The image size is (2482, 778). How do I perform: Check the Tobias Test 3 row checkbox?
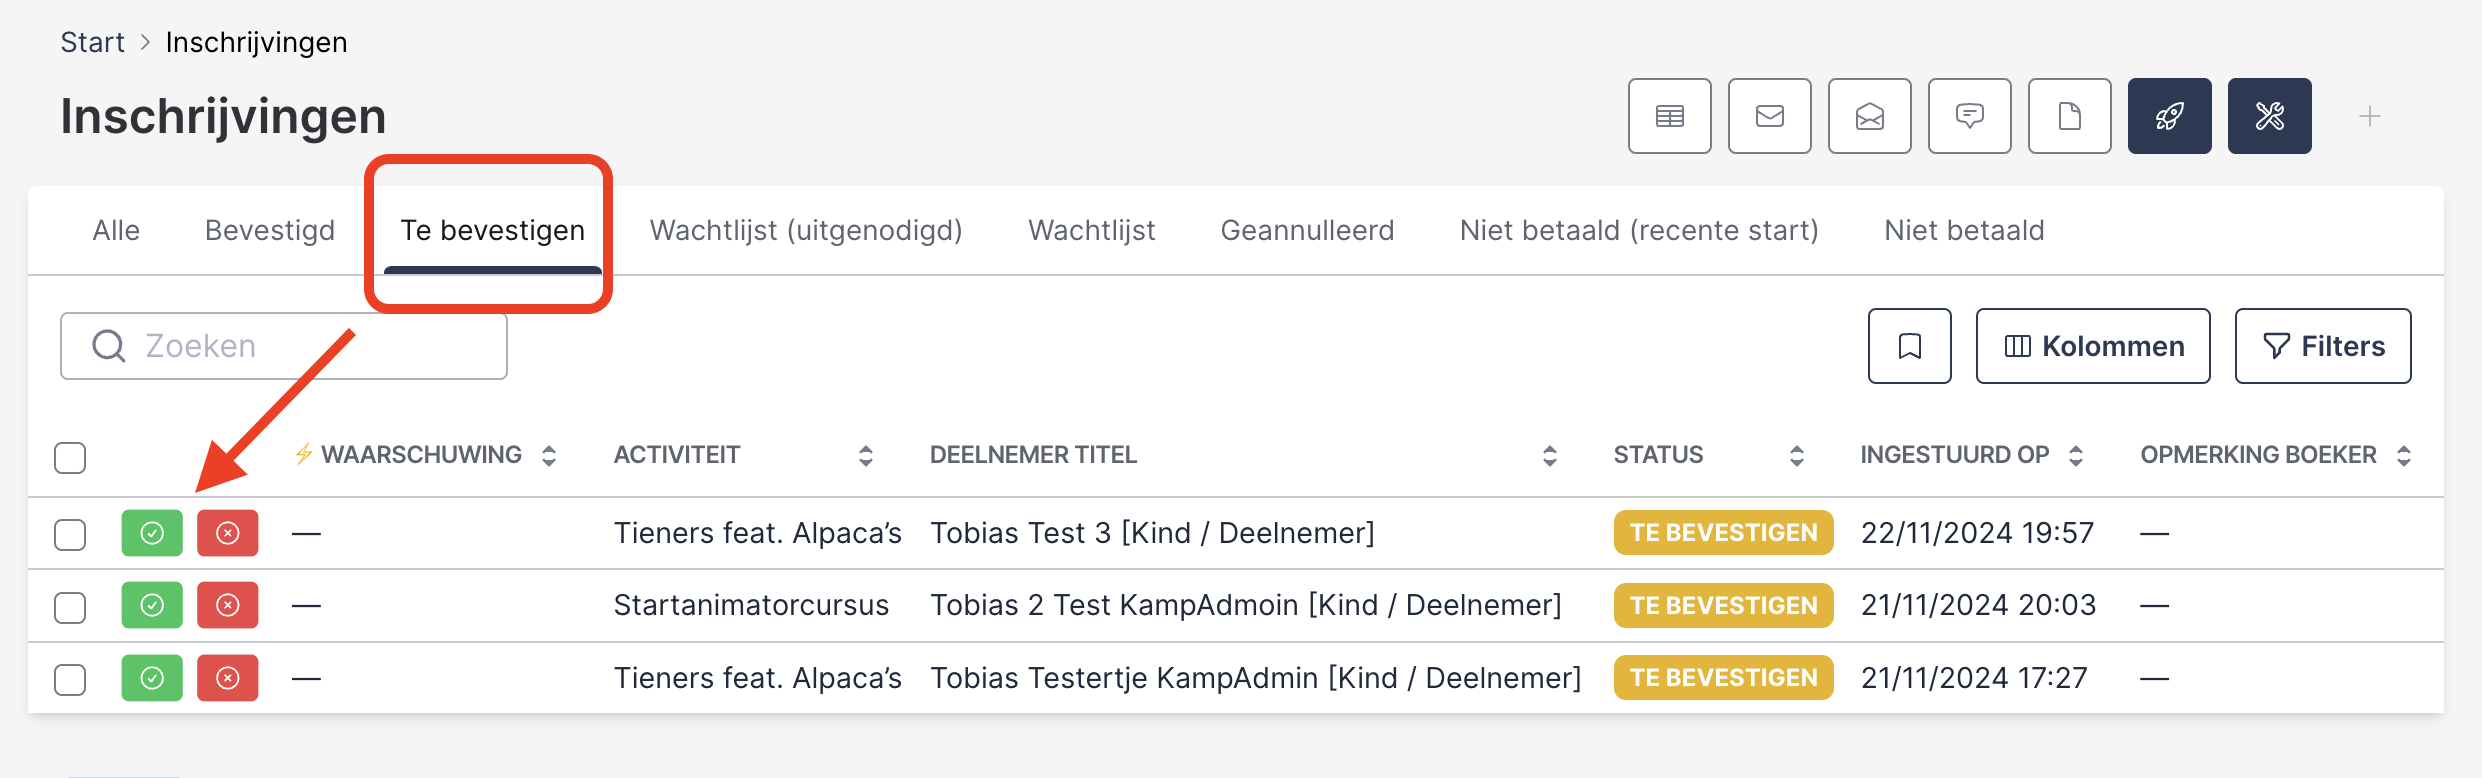(70, 534)
